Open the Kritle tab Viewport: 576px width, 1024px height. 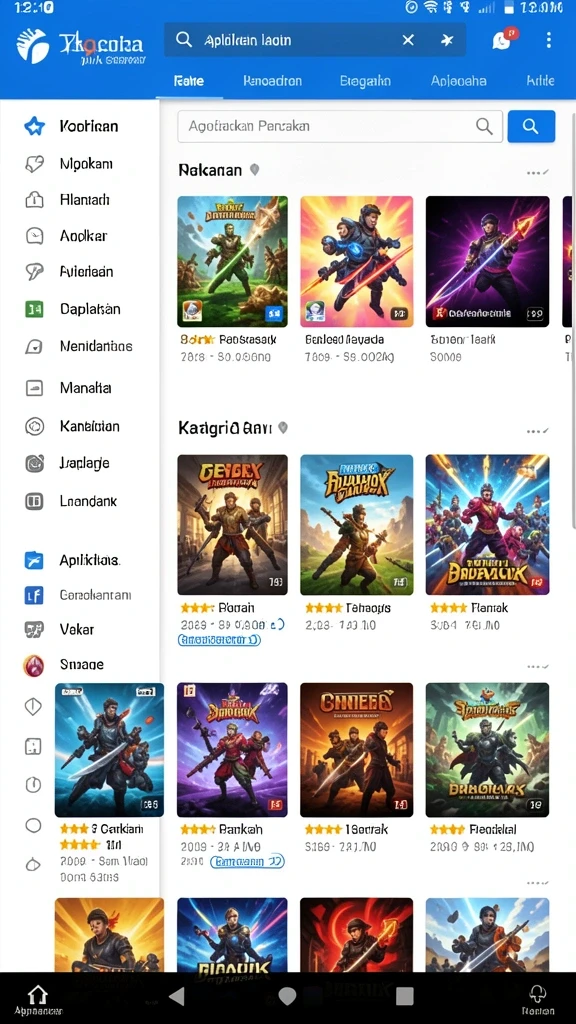coord(541,81)
